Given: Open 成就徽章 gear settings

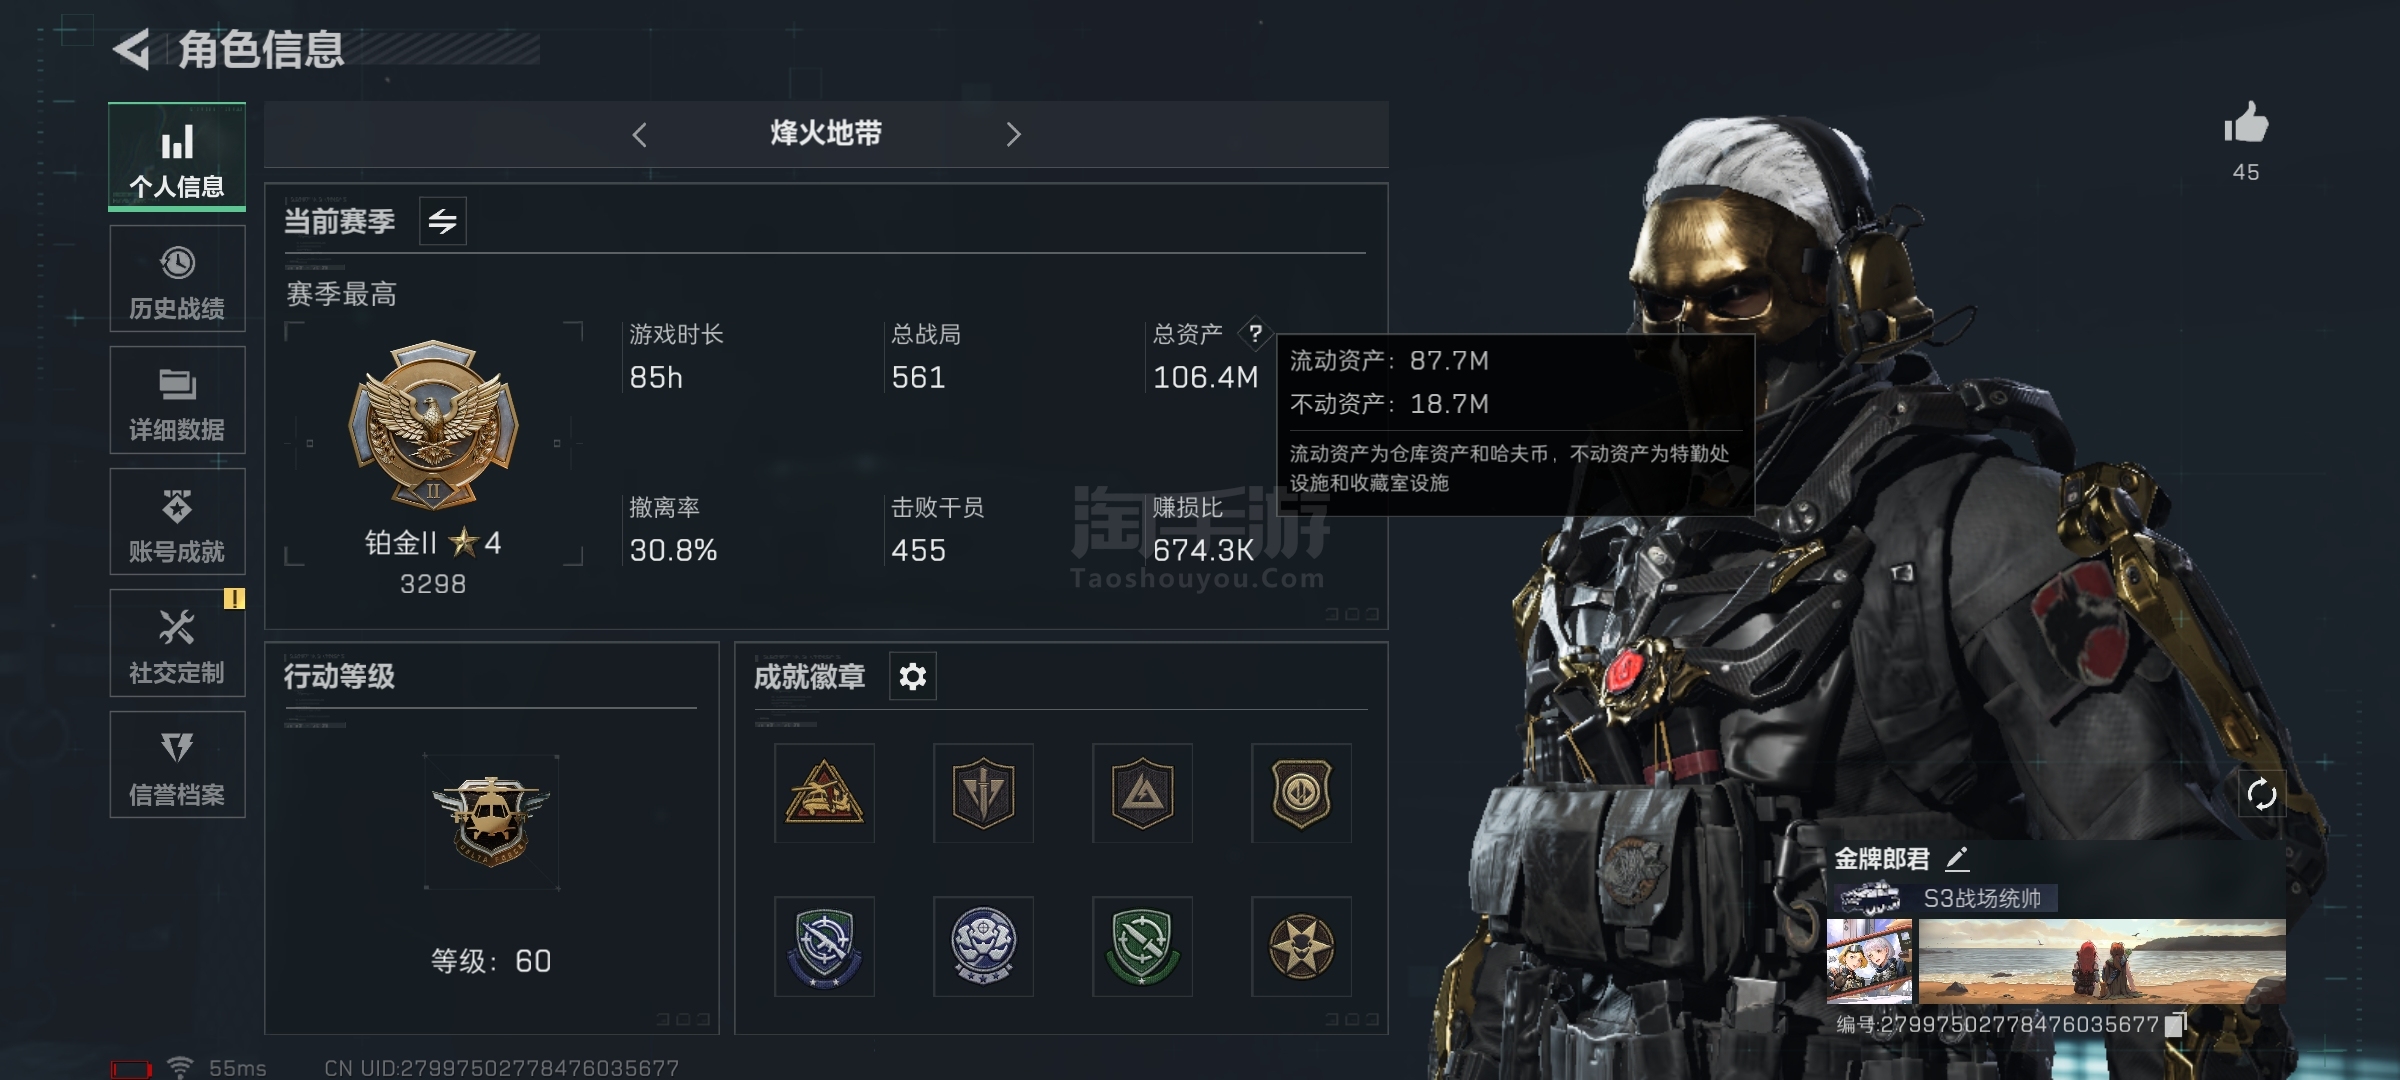Looking at the screenshot, I should click(912, 677).
